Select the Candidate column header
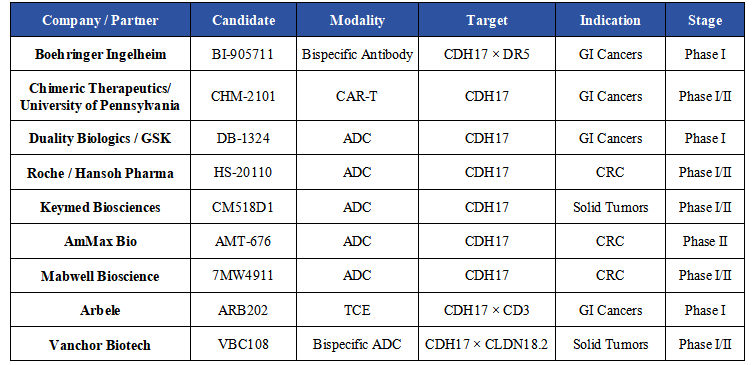The image size is (752, 365). [x=244, y=20]
